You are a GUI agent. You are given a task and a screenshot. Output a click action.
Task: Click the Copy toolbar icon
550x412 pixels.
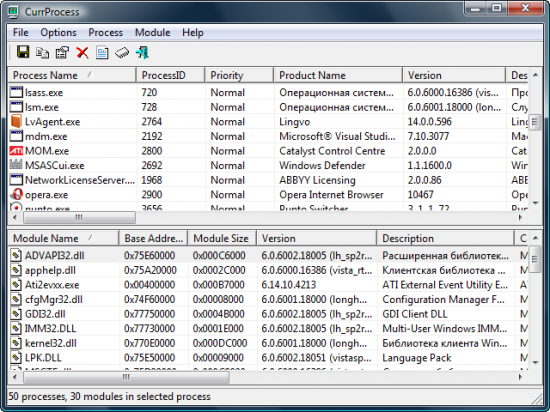coord(42,53)
